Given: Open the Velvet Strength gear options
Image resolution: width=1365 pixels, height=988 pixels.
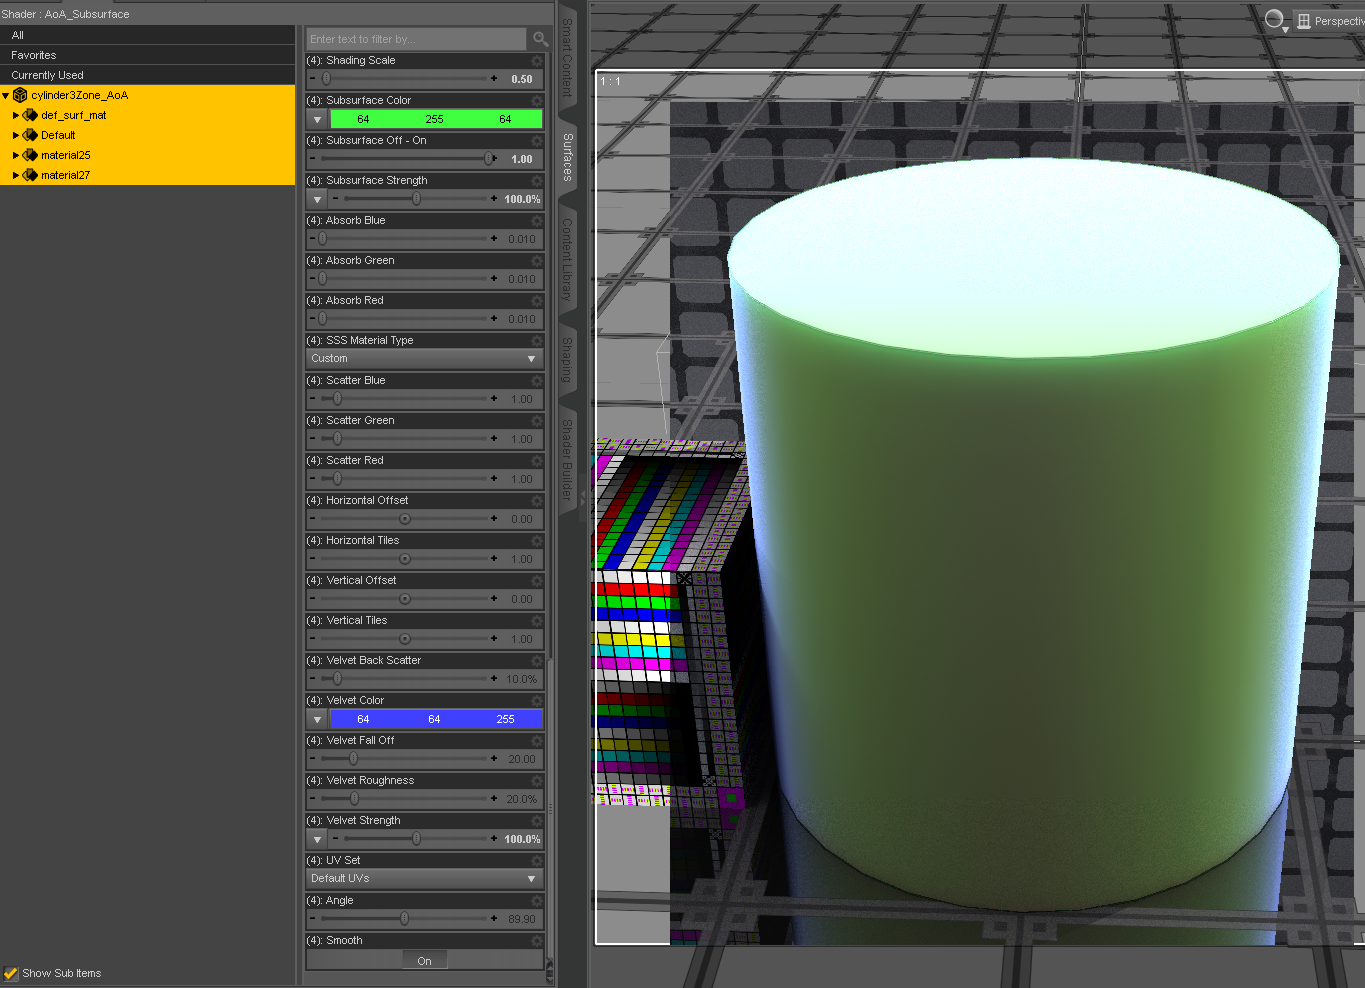Looking at the screenshot, I should [537, 821].
